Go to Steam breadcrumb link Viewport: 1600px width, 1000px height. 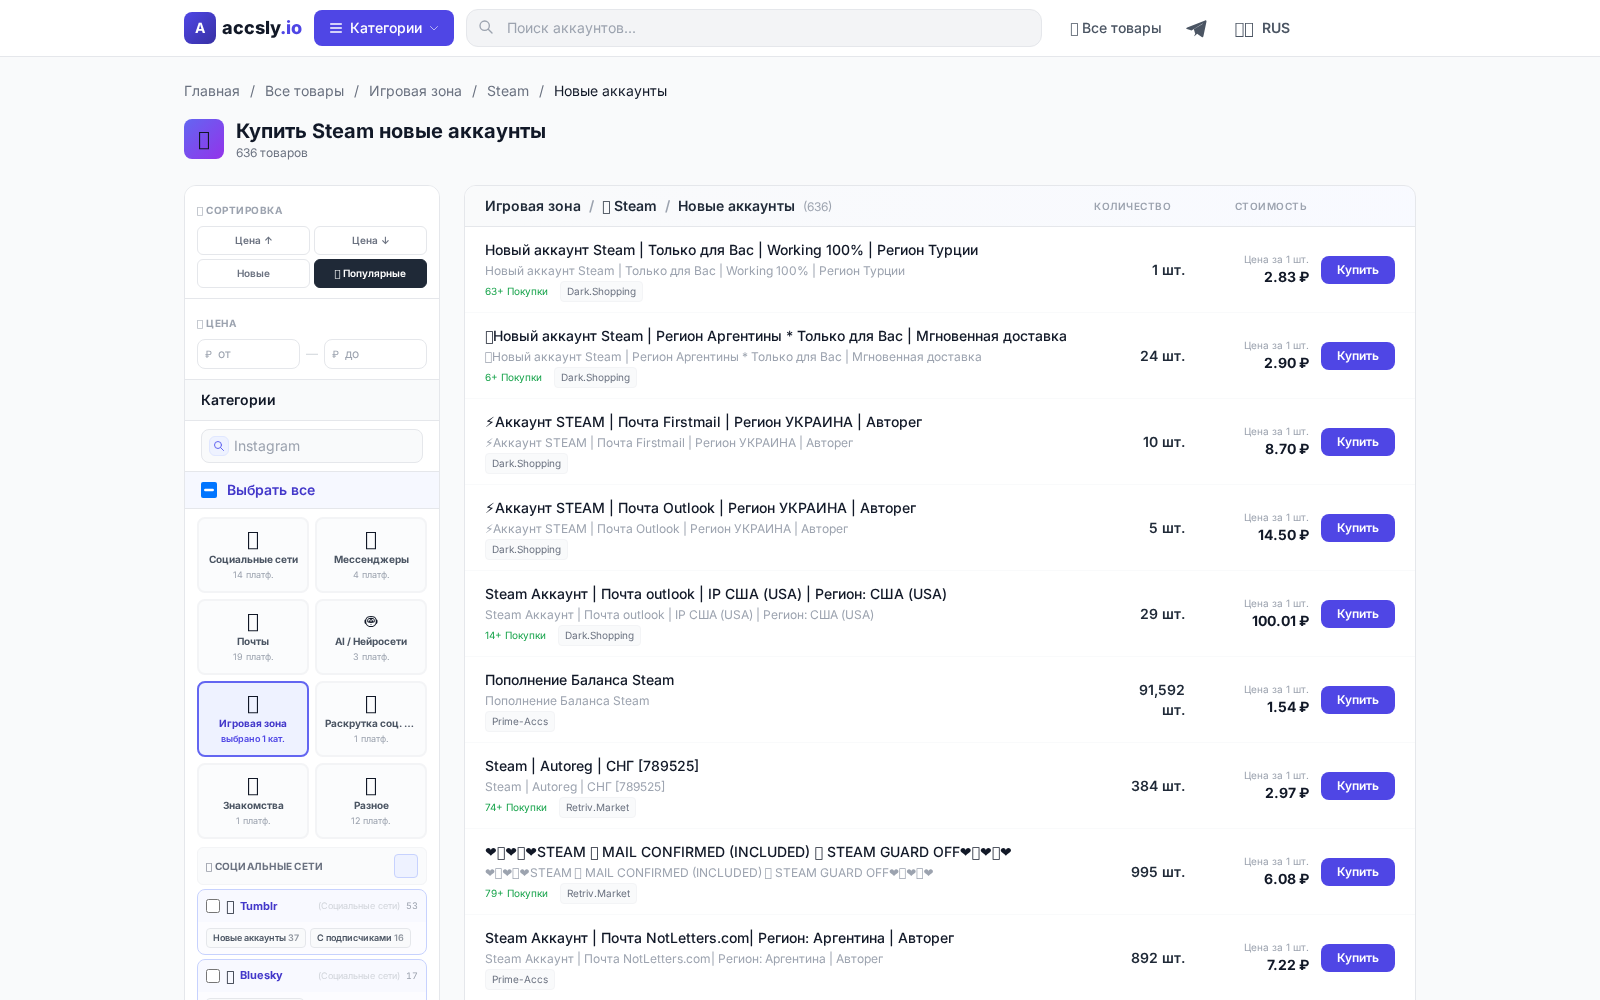click(508, 91)
